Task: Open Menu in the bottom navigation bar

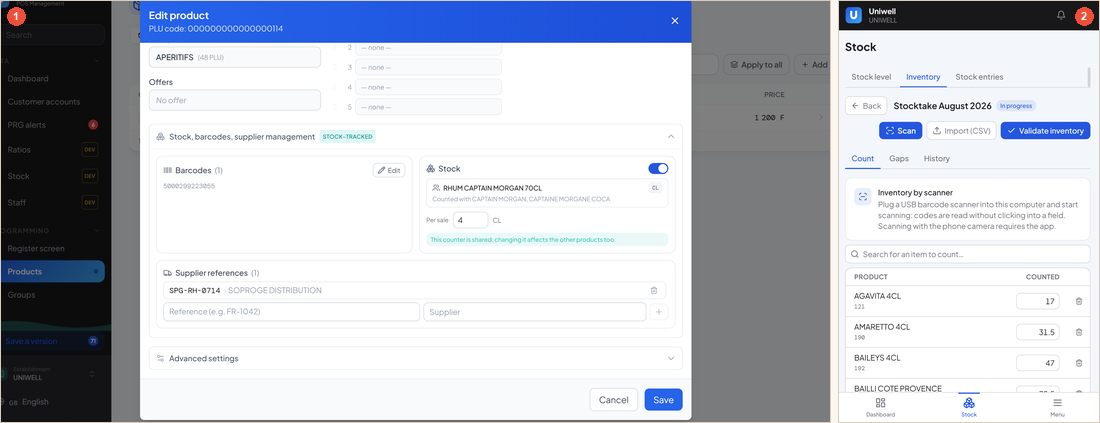Action: click(1057, 407)
